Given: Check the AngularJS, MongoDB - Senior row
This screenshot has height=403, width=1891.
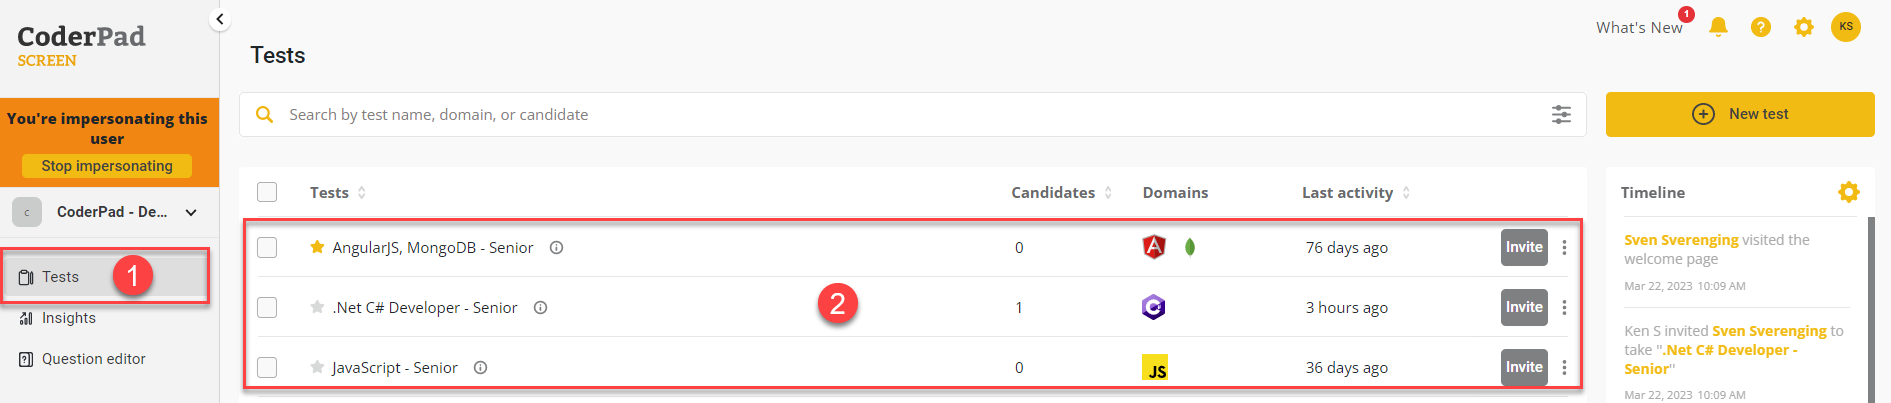Looking at the screenshot, I should tap(267, 247).
